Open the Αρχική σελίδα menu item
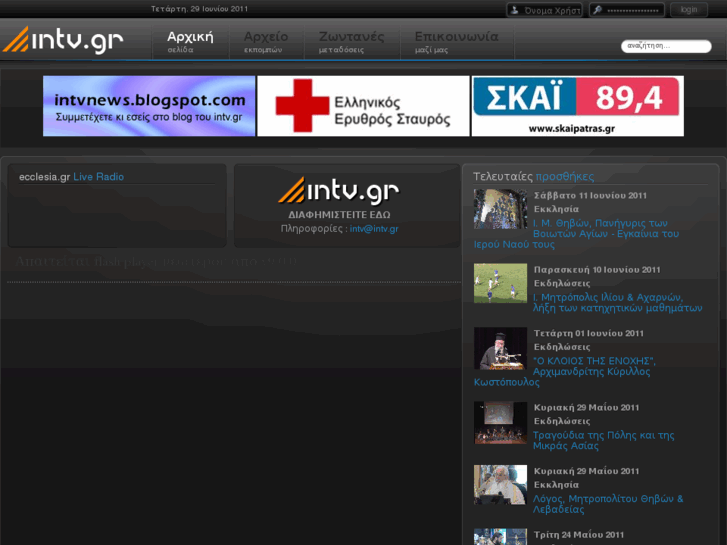The width and height of the screenshot is (727, 545). pos(190,42)
